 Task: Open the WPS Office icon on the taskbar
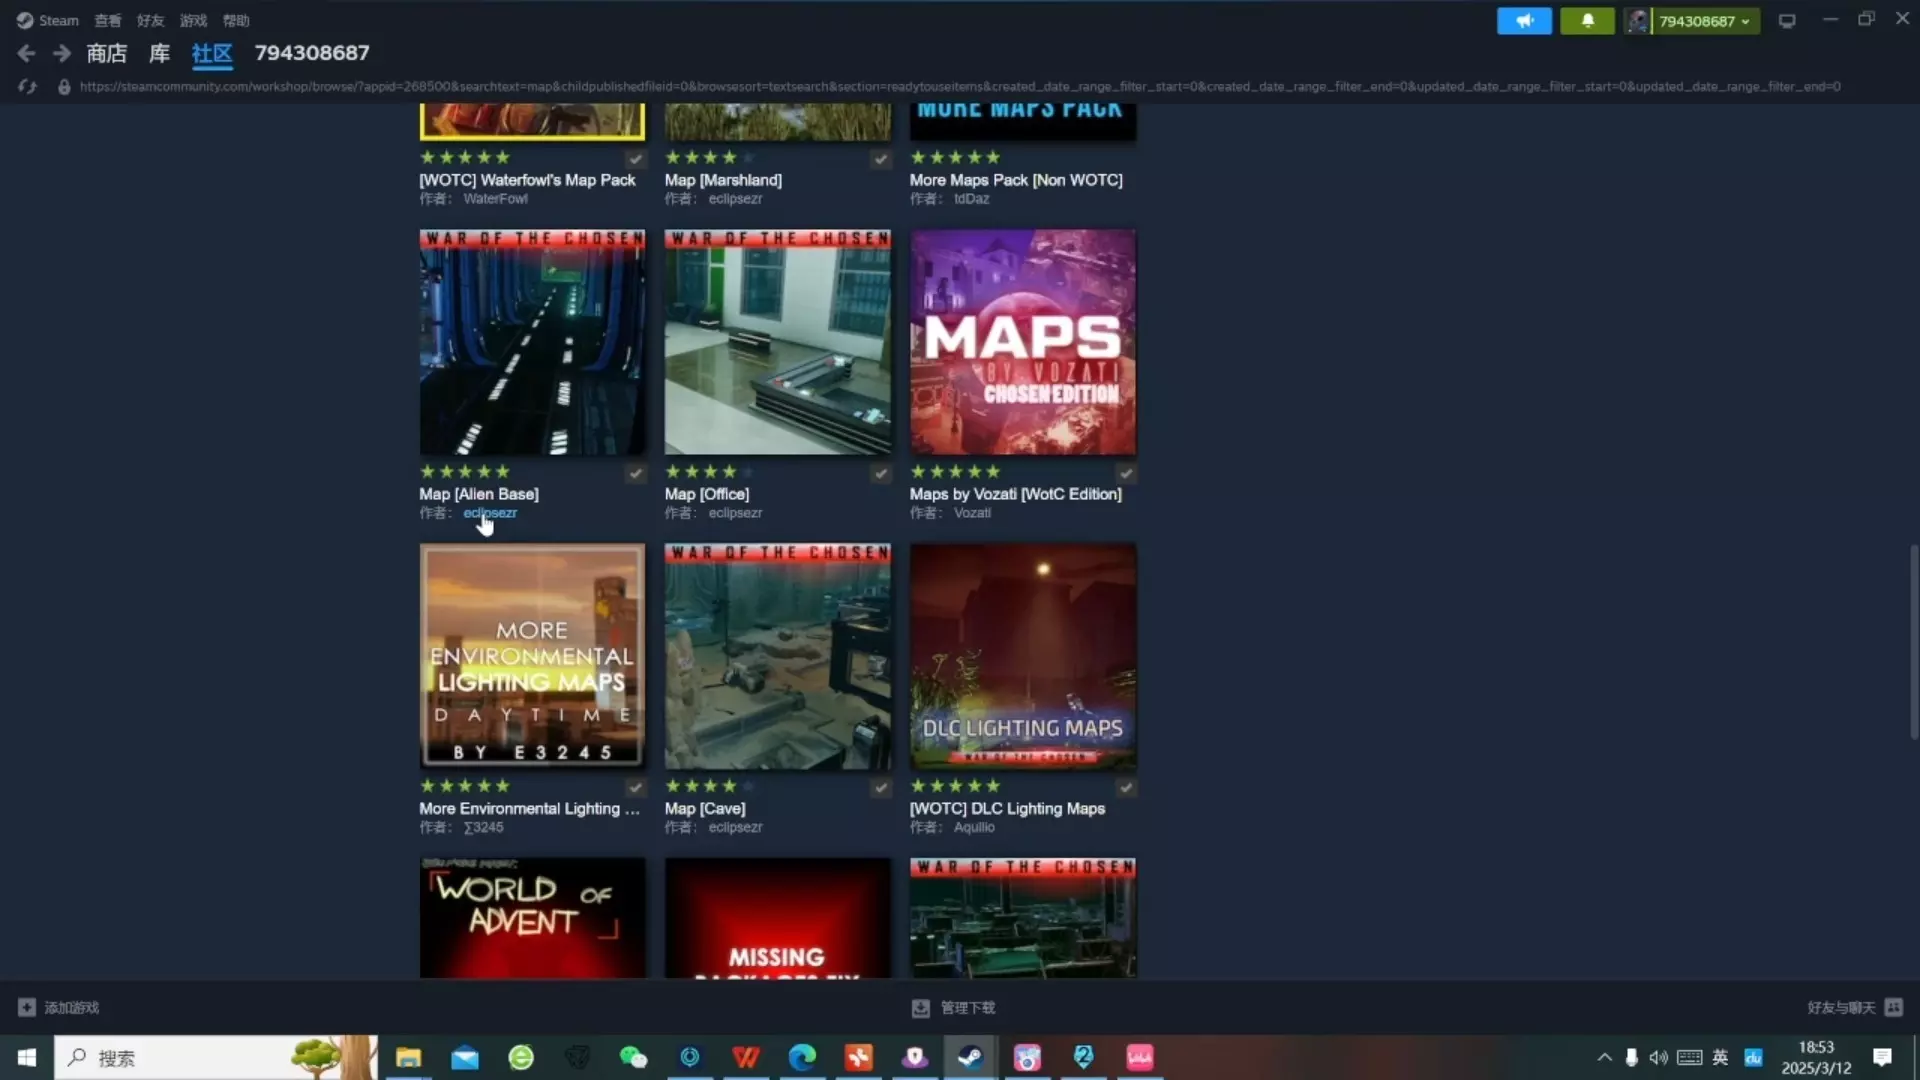click(746, 1057)
